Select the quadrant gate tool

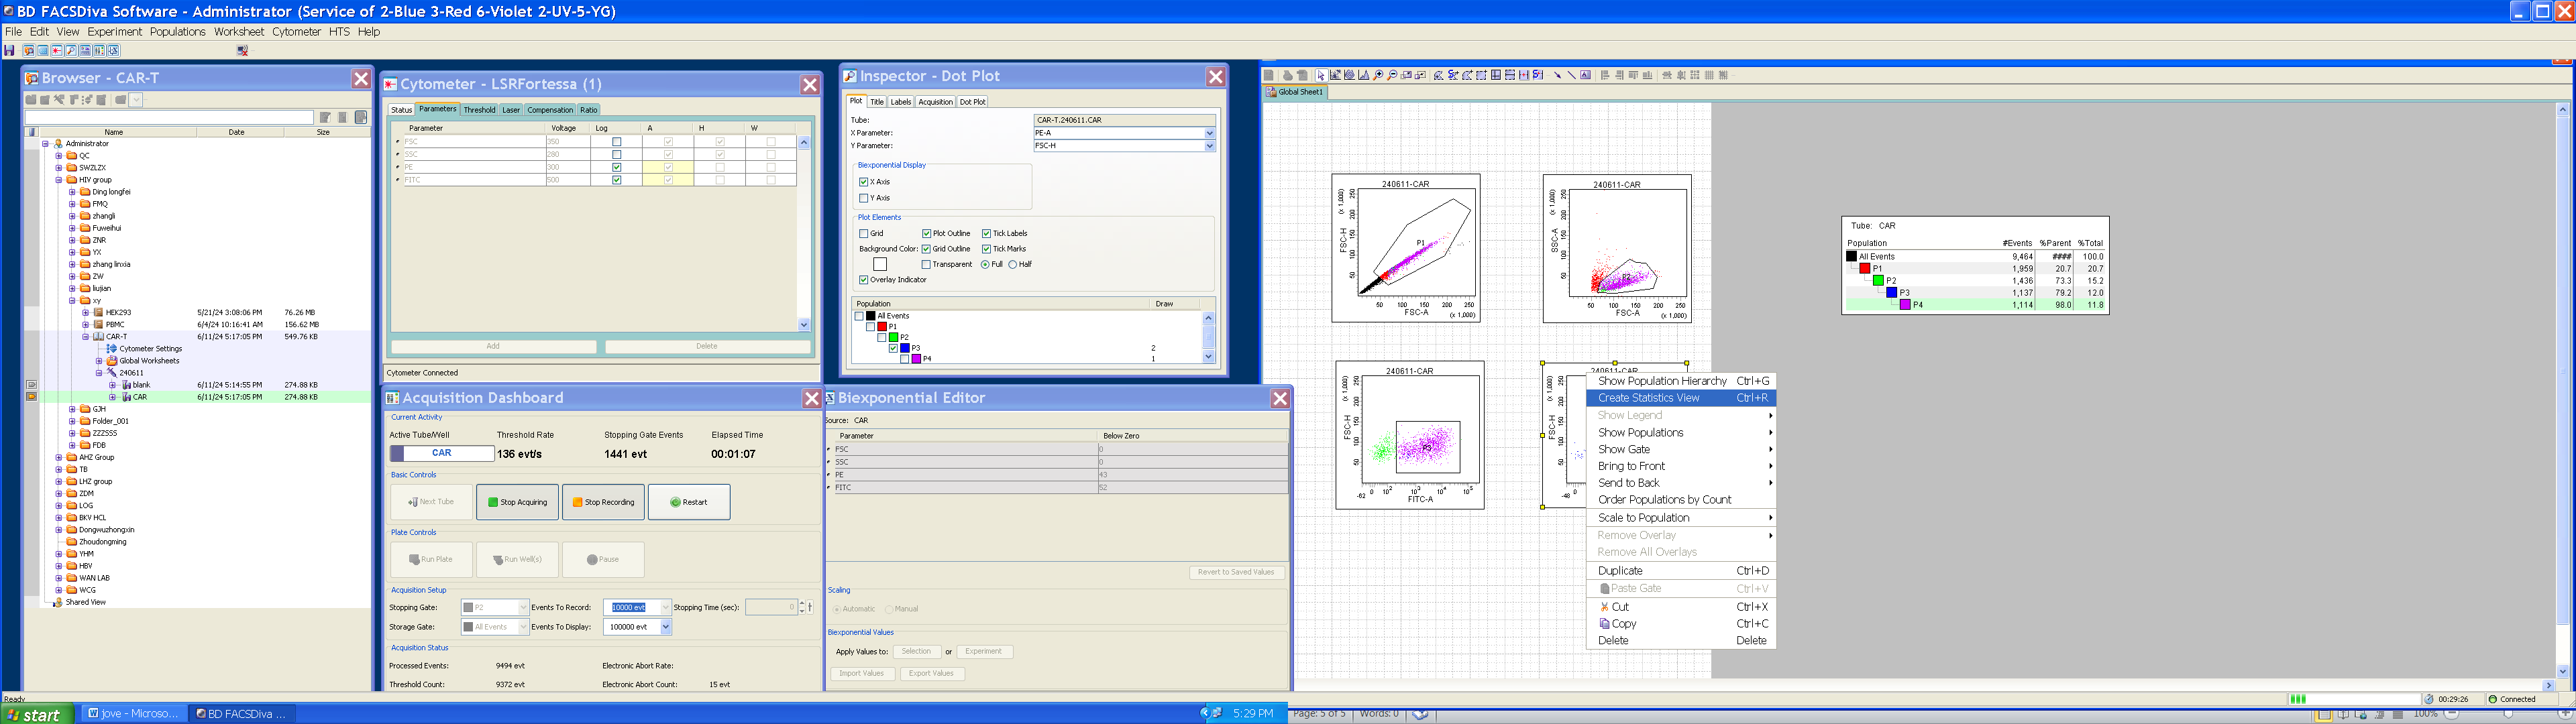tap(1496, 75)
